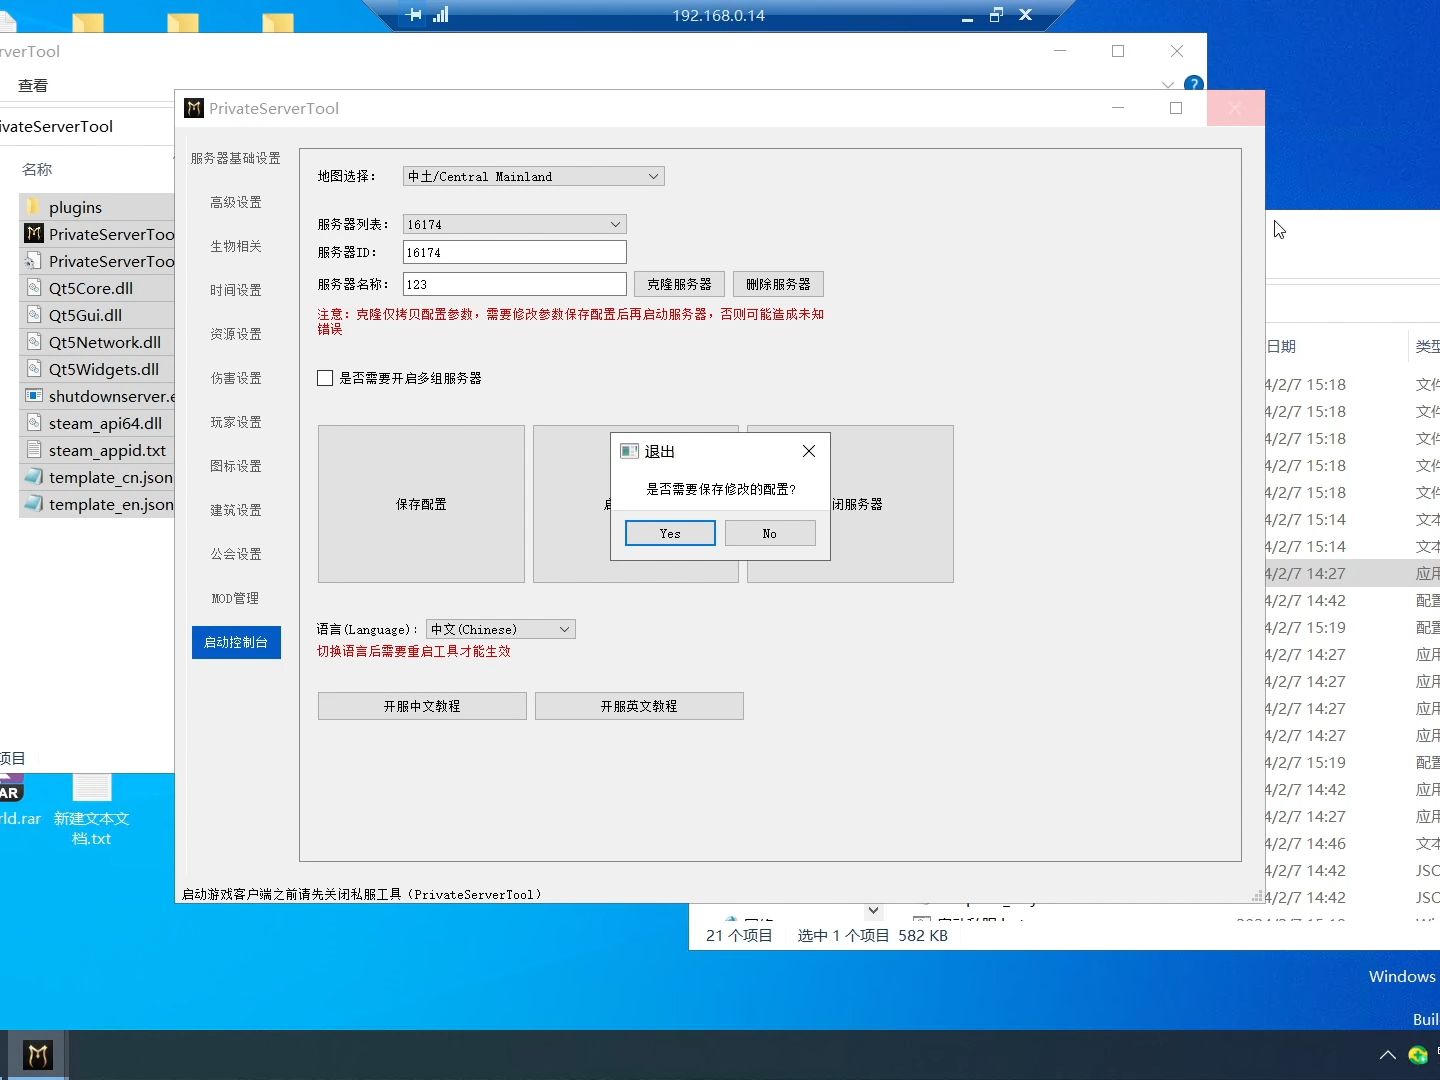Click the 新建文本文档.txt desktop icon
The height and width of the screenshot is (1080, 1440).
click(x=91, y=810)
